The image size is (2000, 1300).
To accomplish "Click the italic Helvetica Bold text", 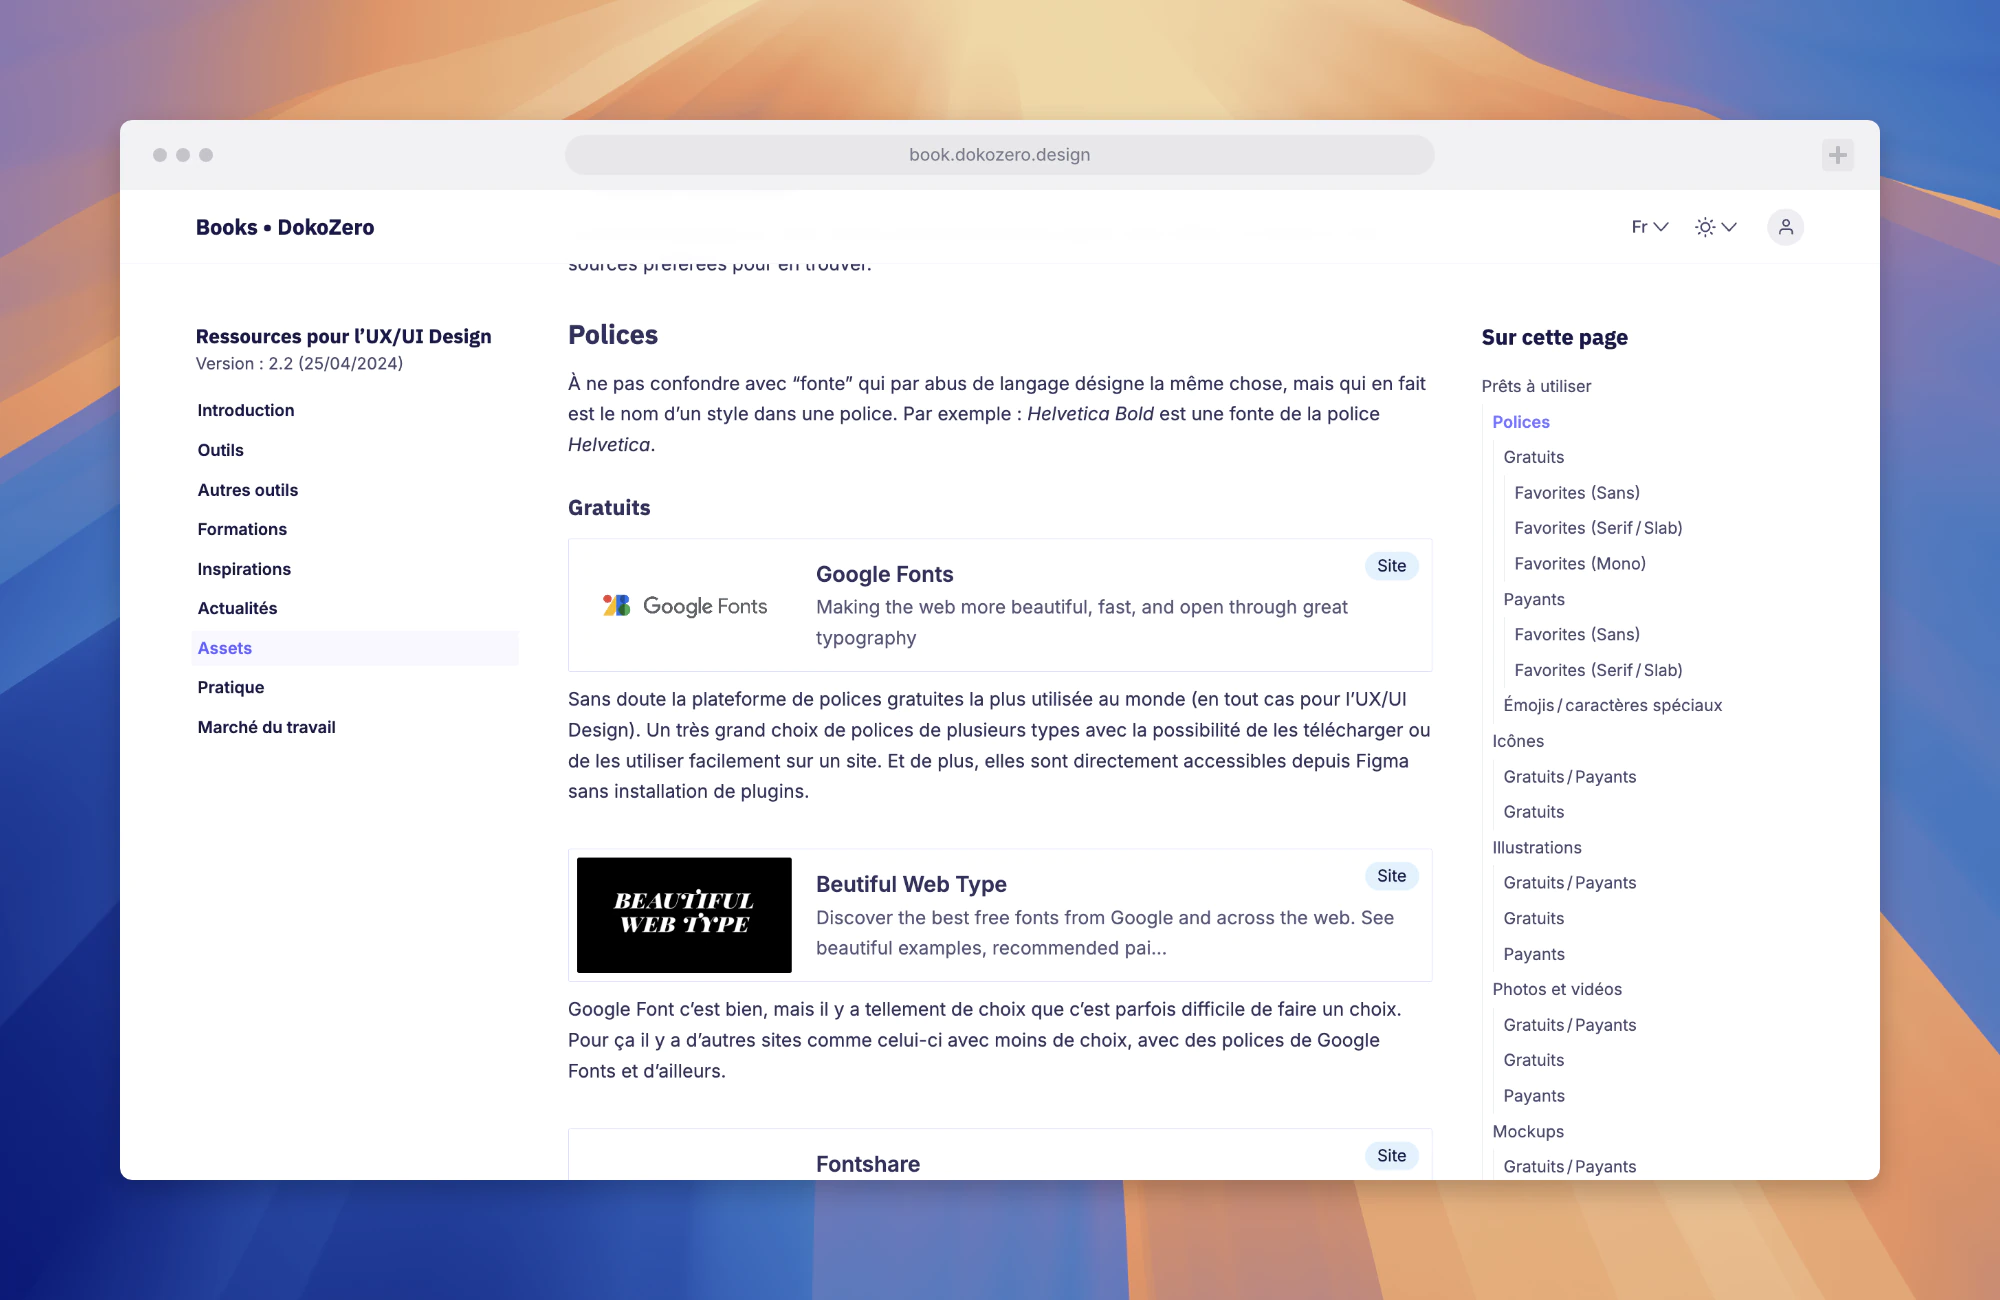I will coord(1090,414).
